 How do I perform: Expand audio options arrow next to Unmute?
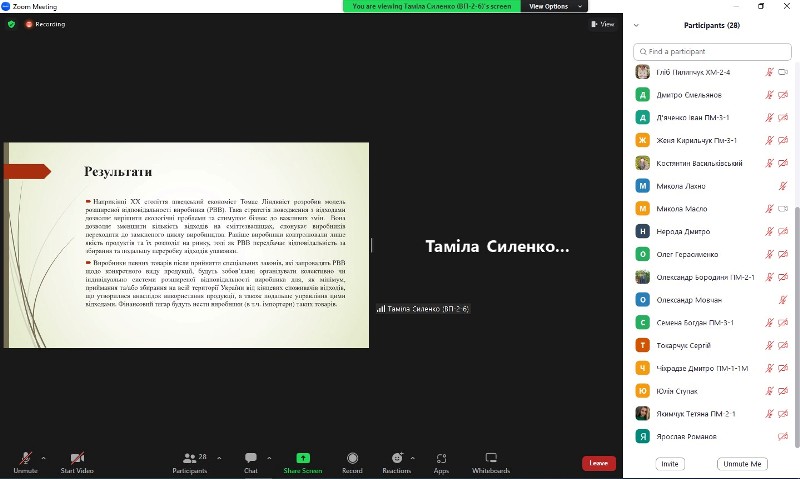(43, 458)
